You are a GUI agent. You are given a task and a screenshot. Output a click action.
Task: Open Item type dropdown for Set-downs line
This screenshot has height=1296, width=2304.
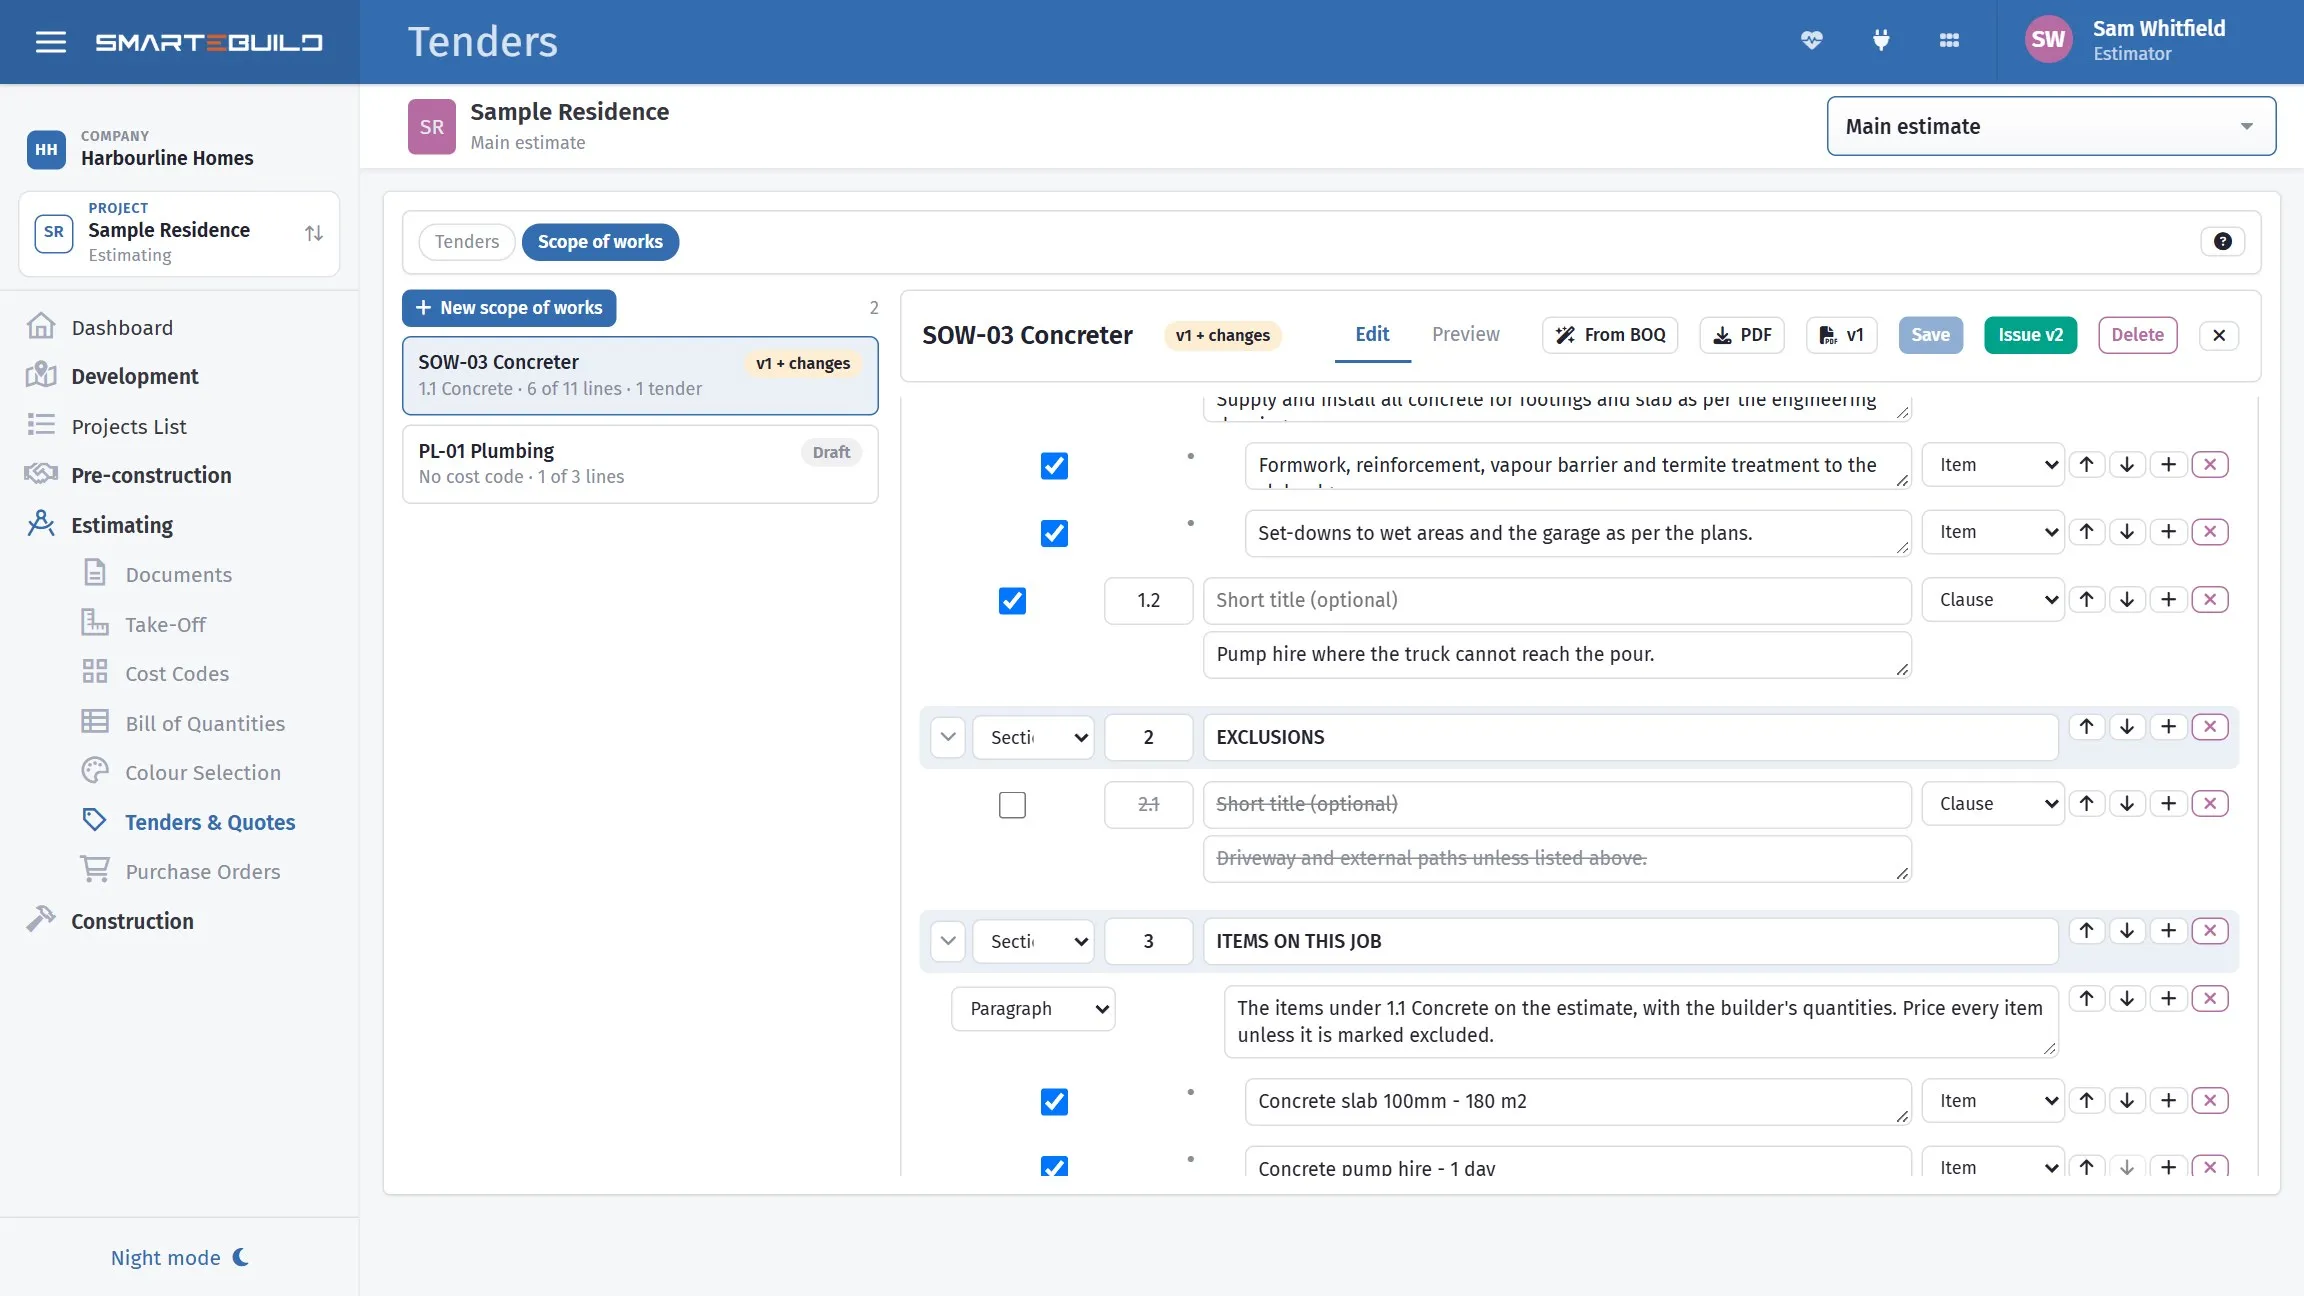[x=1992, y=532]
